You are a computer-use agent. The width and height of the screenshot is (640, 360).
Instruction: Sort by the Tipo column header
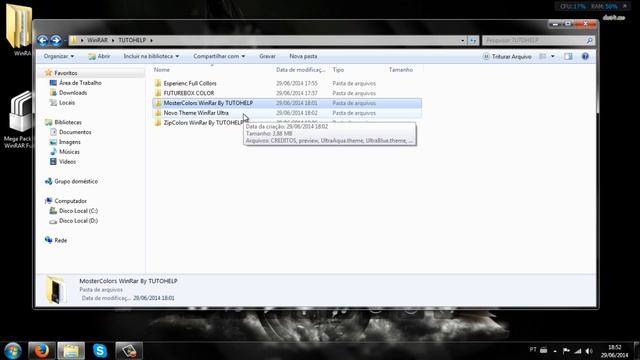(x=338, y=70)
